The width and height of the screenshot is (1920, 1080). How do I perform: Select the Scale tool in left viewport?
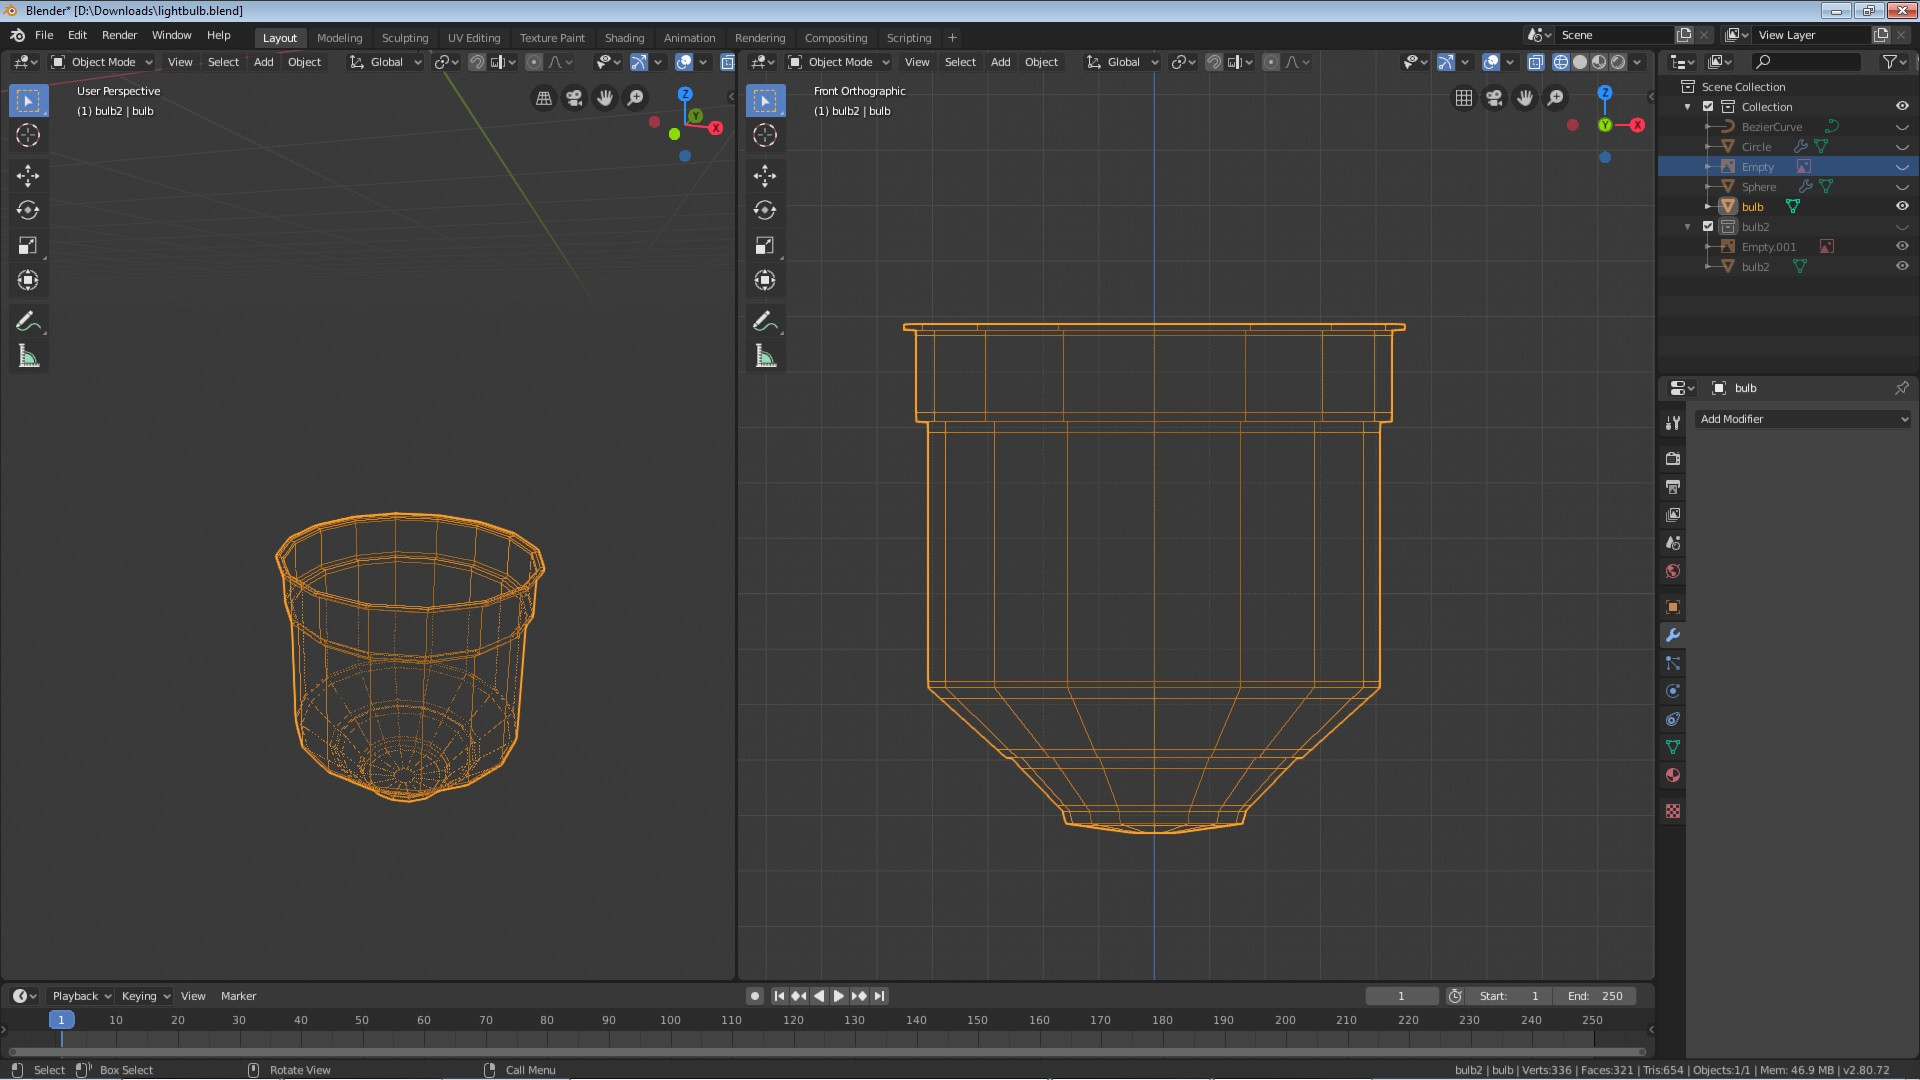tap(28, 246)
